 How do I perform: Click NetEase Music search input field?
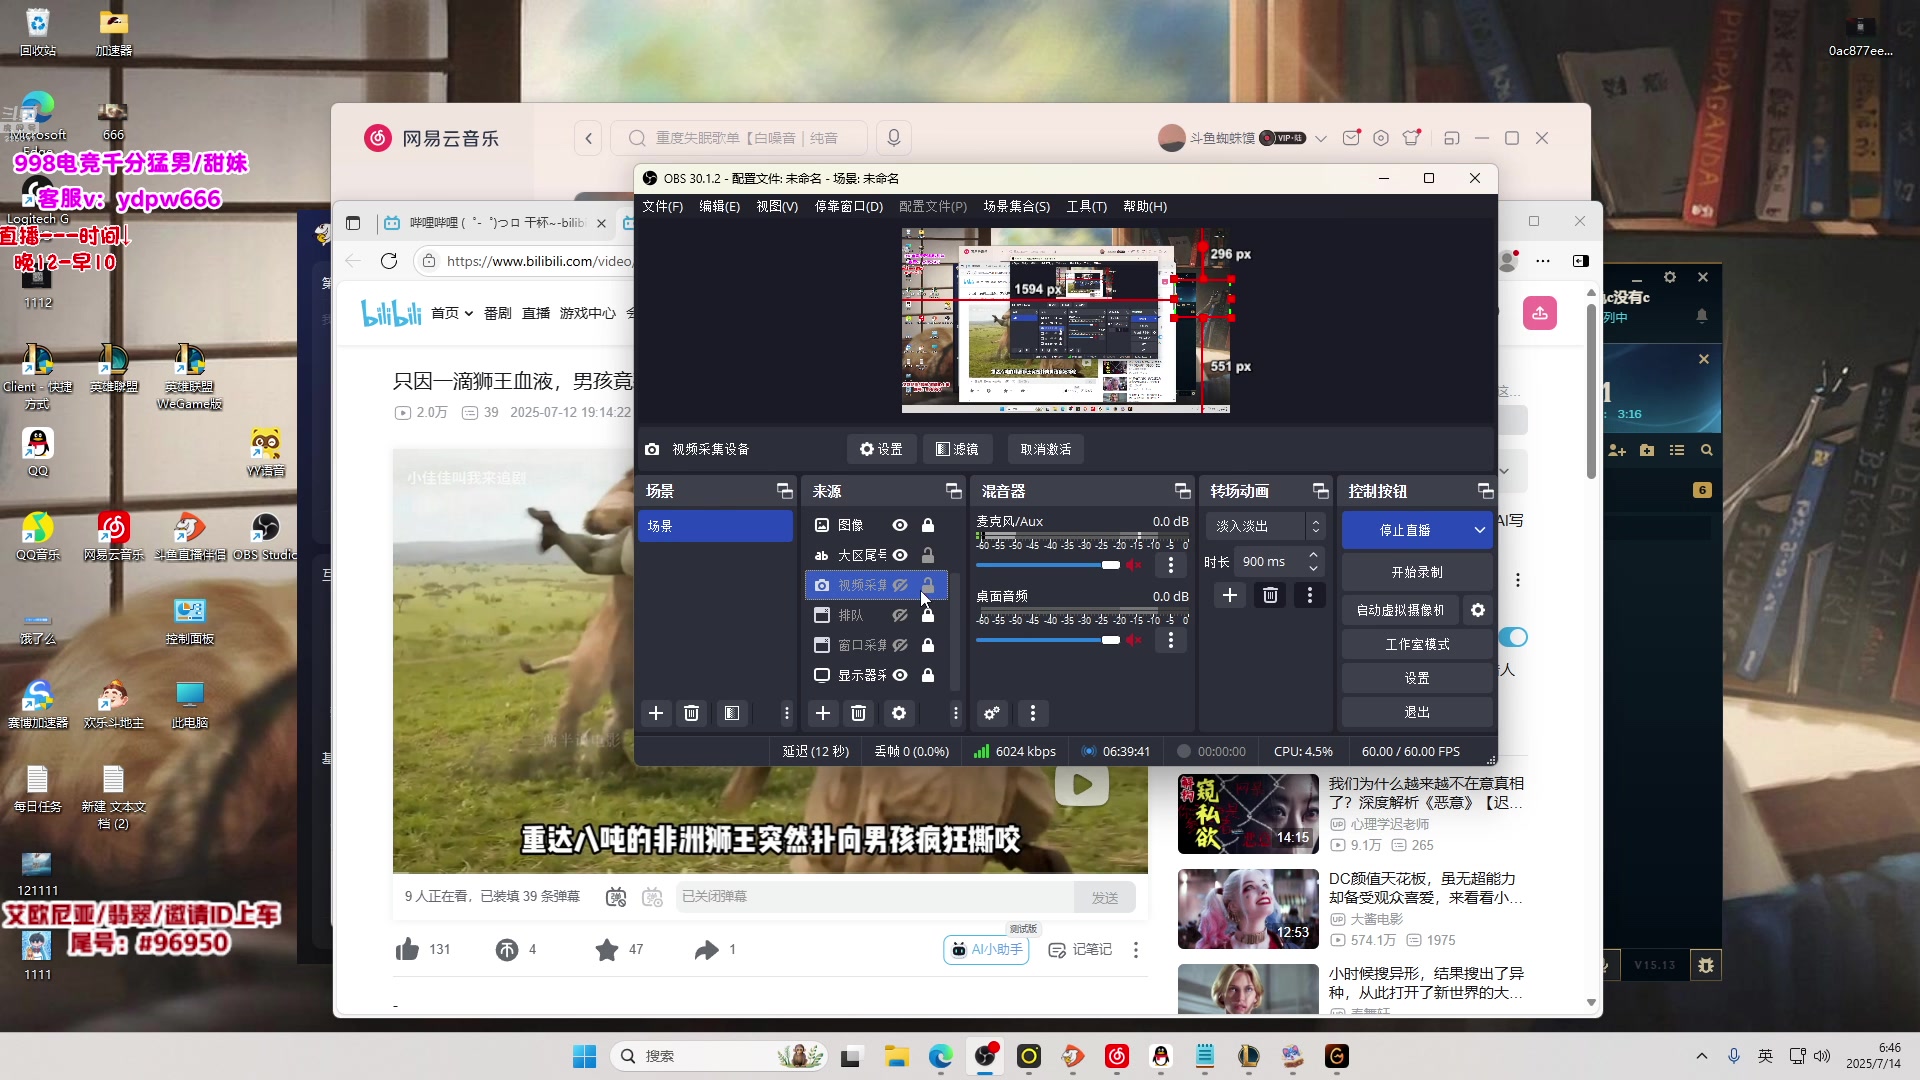(740, 138)
